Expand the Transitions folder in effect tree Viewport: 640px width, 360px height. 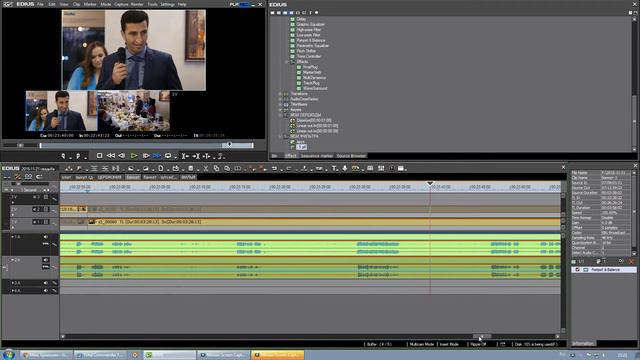[x=280, y=94]
